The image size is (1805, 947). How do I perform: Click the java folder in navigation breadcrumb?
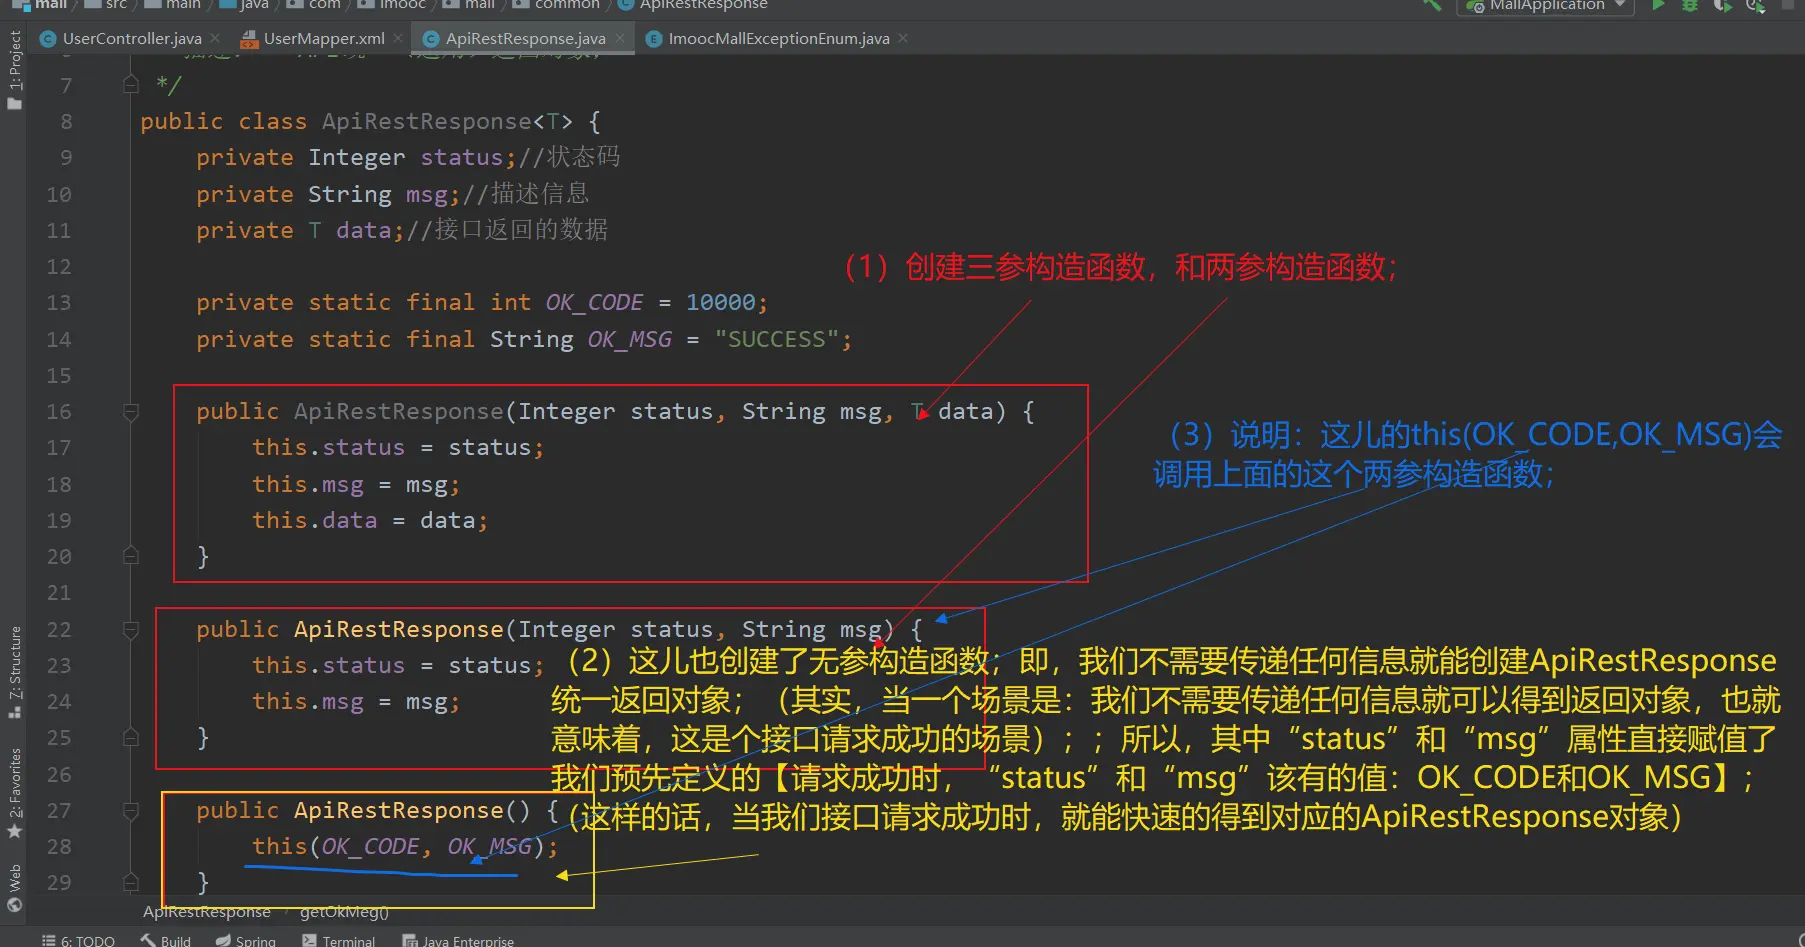click(x=244, y=5)
